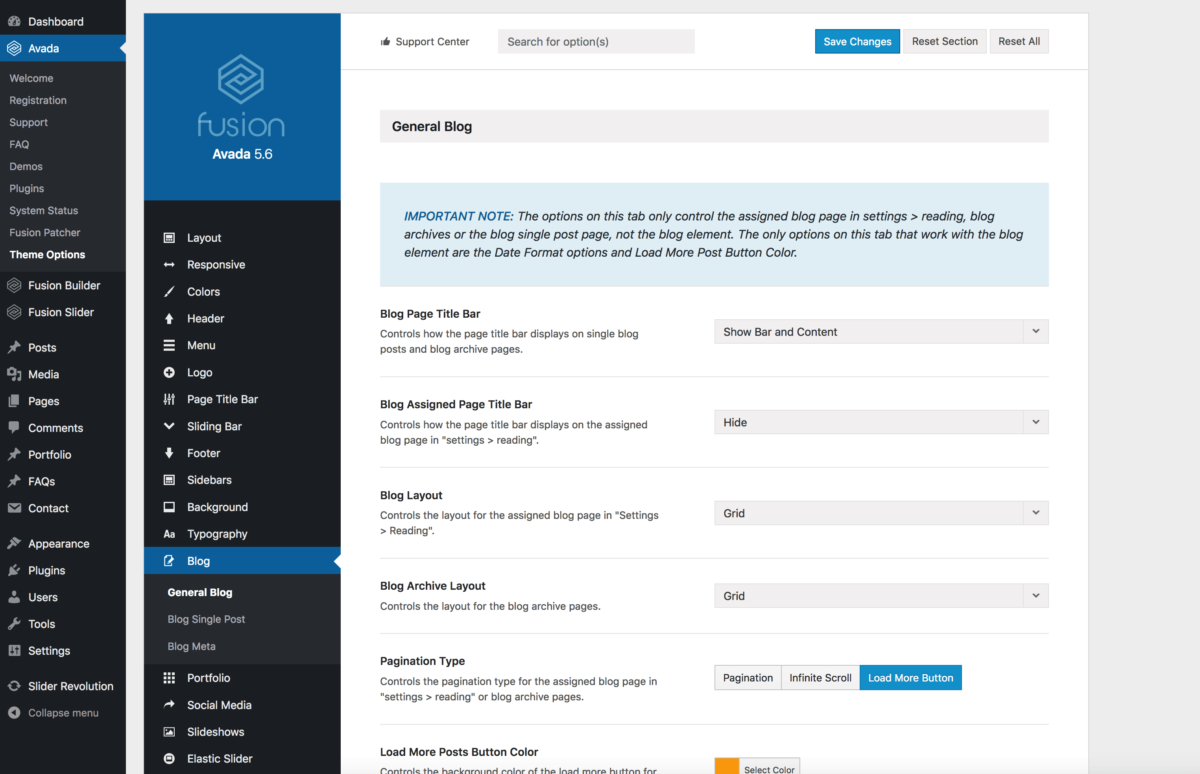Open the Blog Page Title Bar dropdown
The image size is (1200, 774).
coord(880,331)
